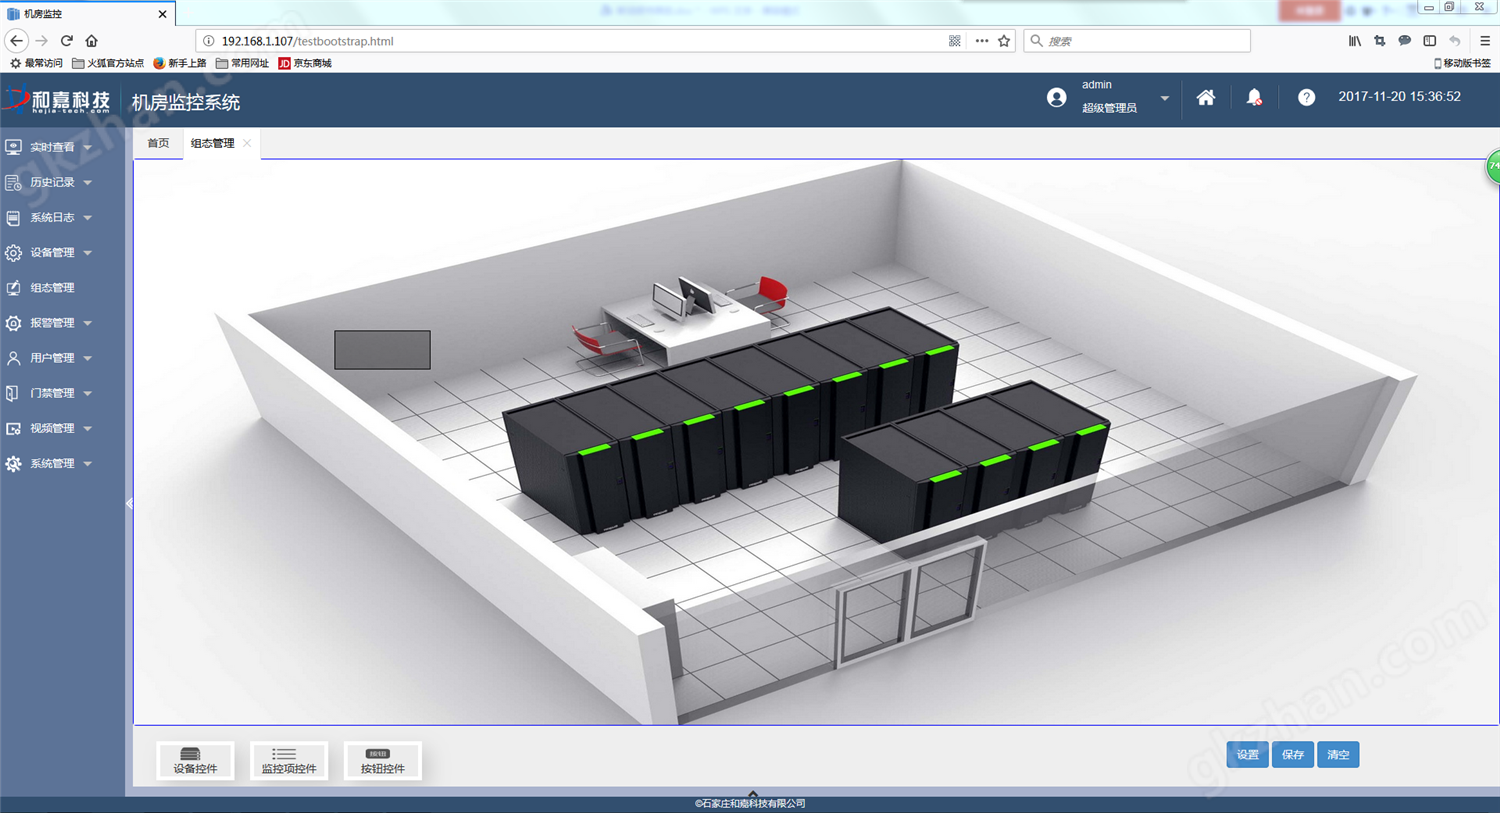Open 组态管理 in the sidebar
Viewport: 1500px width, 813px height.
coord(52,288)
